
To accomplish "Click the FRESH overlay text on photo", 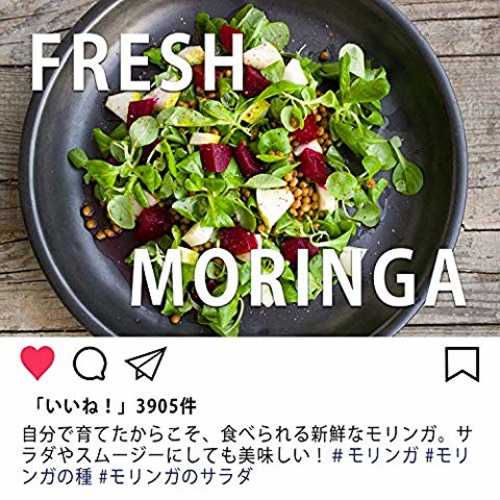I will (137, 62).
